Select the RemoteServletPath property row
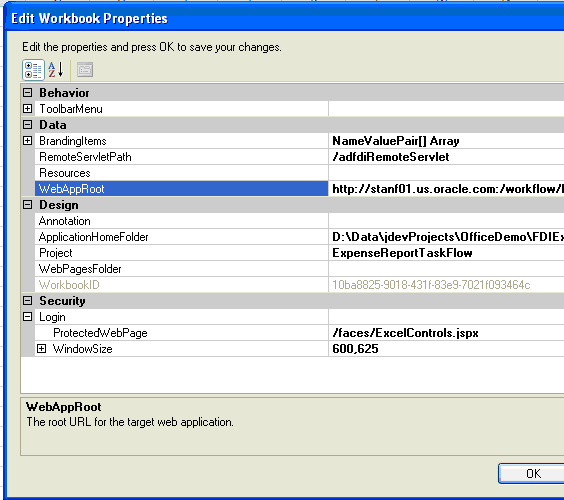This screenshot has height=500, width=564. pos(182,157)
